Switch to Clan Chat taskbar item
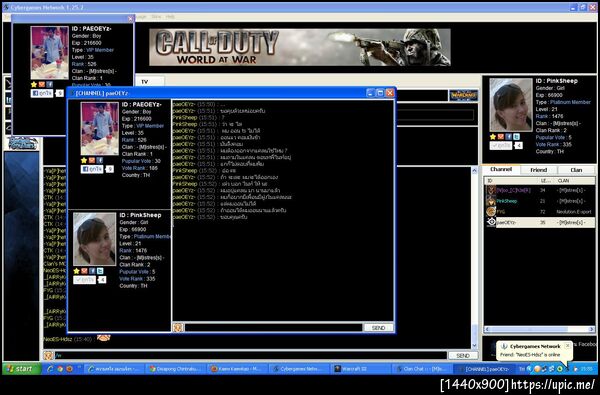This screenshot has height=395, width=600. click(423, 369)
